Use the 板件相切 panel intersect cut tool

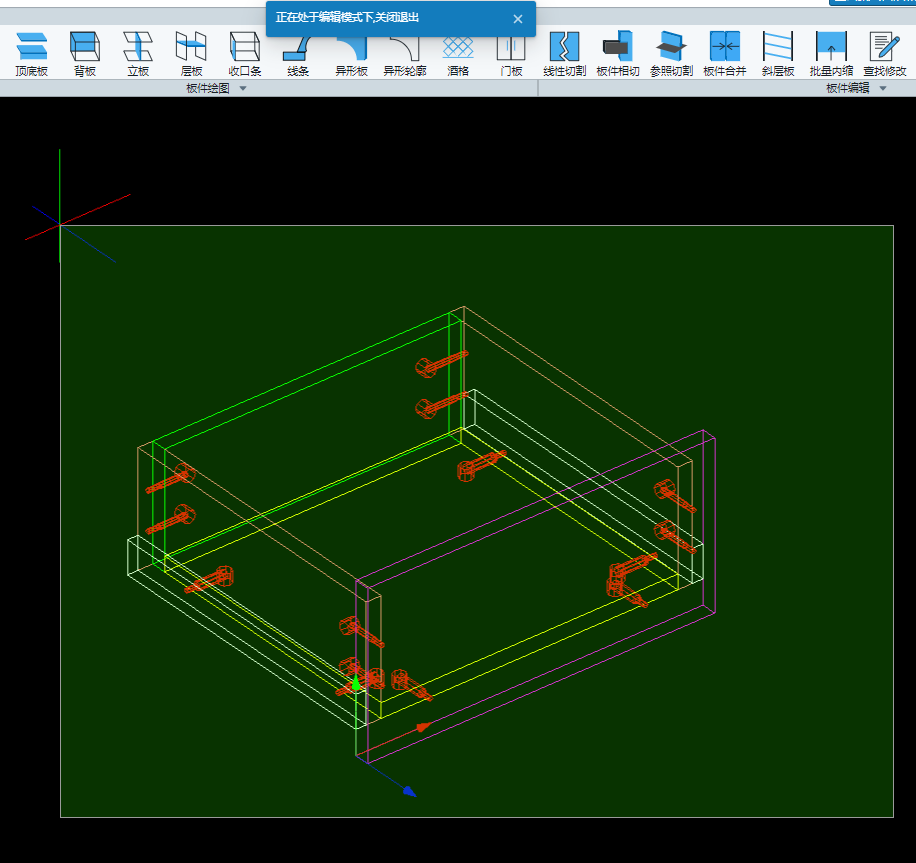617,53
